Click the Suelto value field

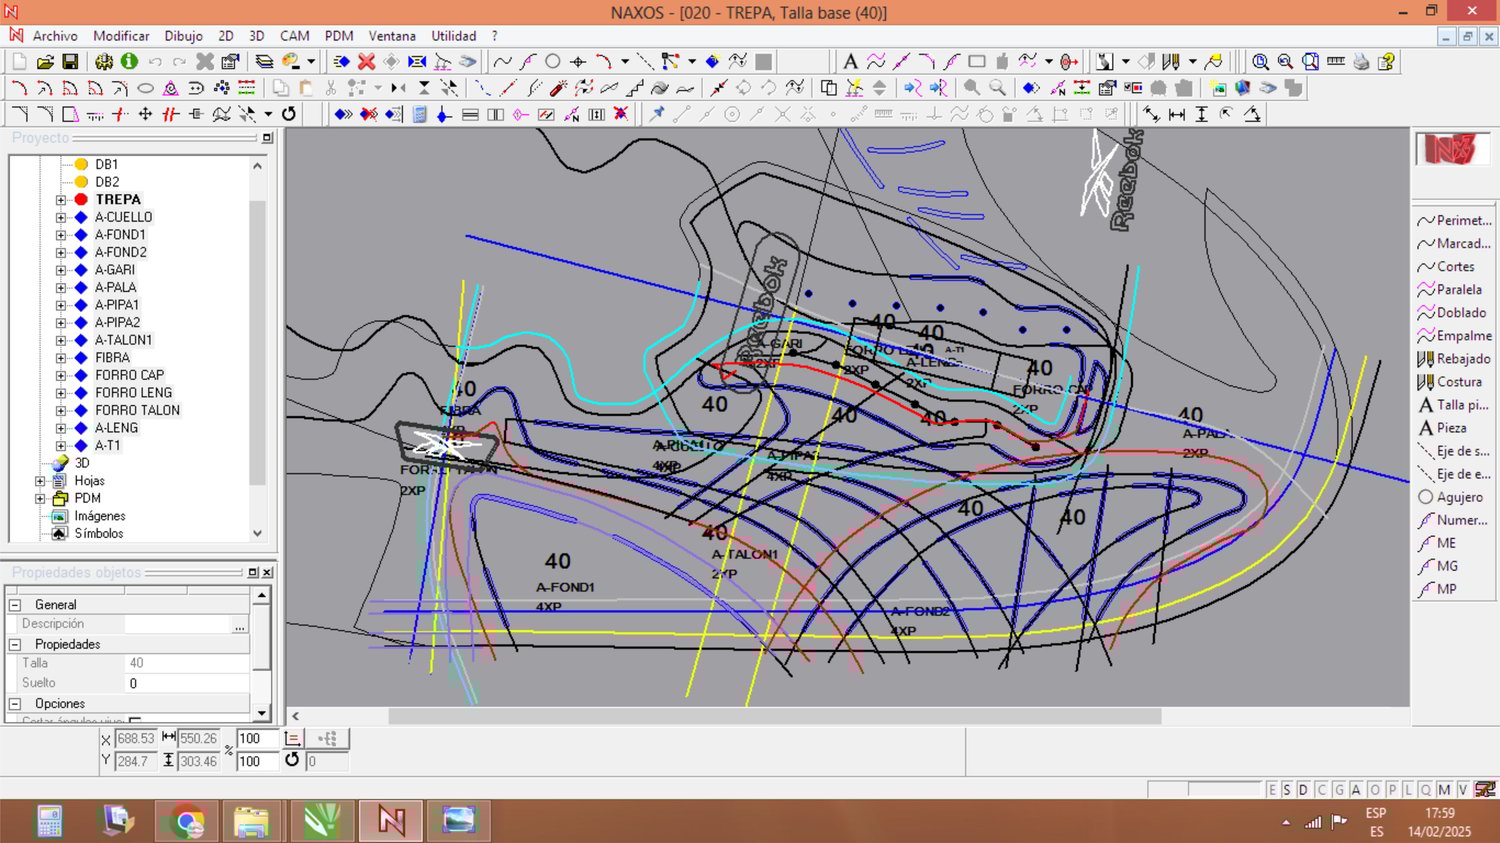pyautogui.click(x=185, y=684)
